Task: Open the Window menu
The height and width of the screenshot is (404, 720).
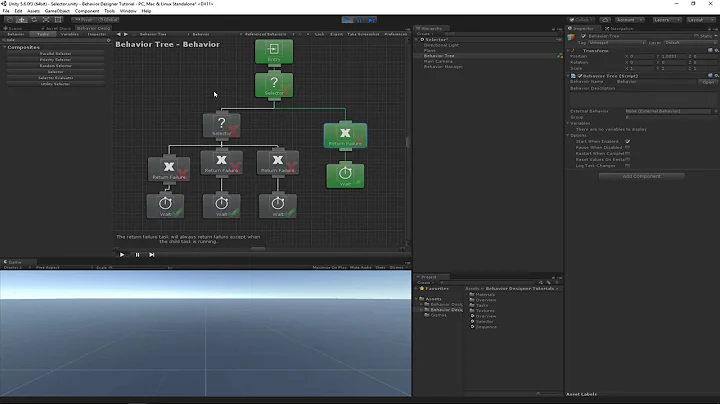Action: click(128, 11)
